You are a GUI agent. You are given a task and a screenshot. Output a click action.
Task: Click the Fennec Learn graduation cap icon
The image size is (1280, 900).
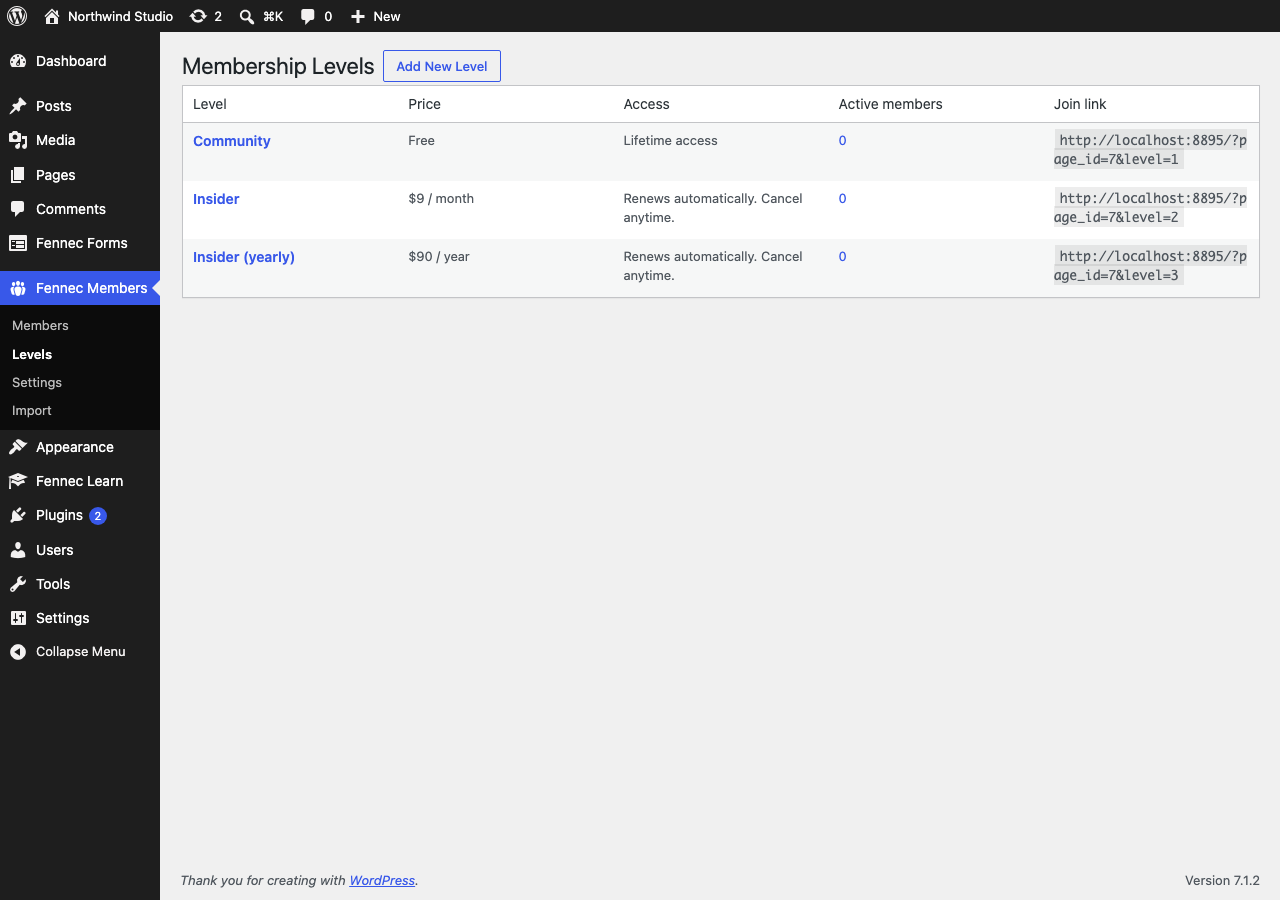(18, 481)
